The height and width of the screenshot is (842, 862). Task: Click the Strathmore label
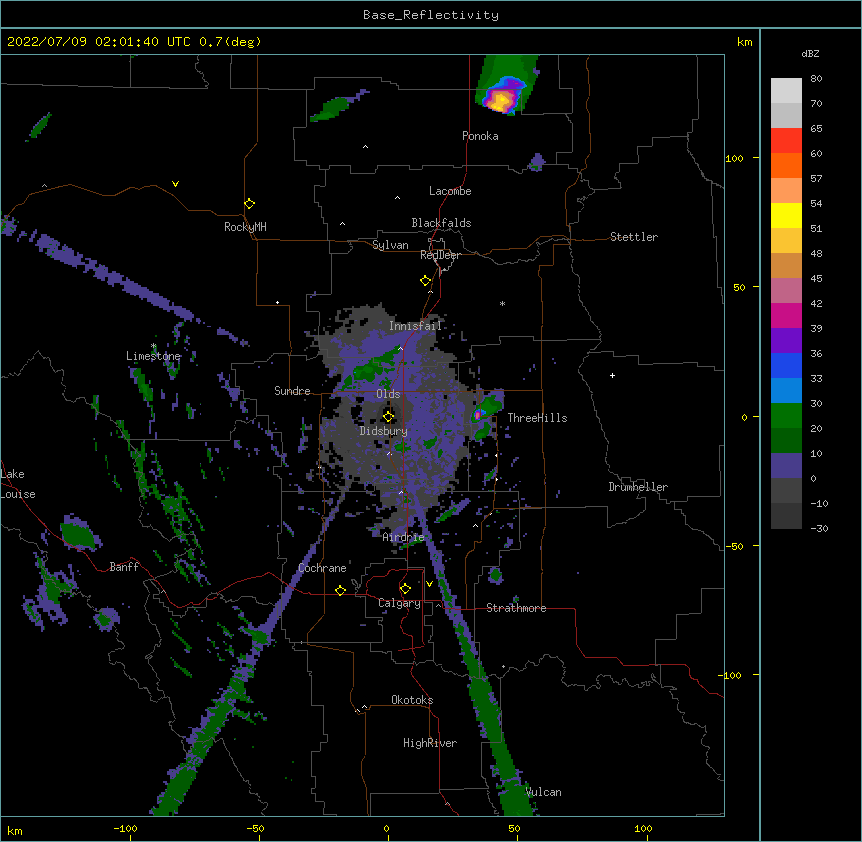(x=516, y=608)
